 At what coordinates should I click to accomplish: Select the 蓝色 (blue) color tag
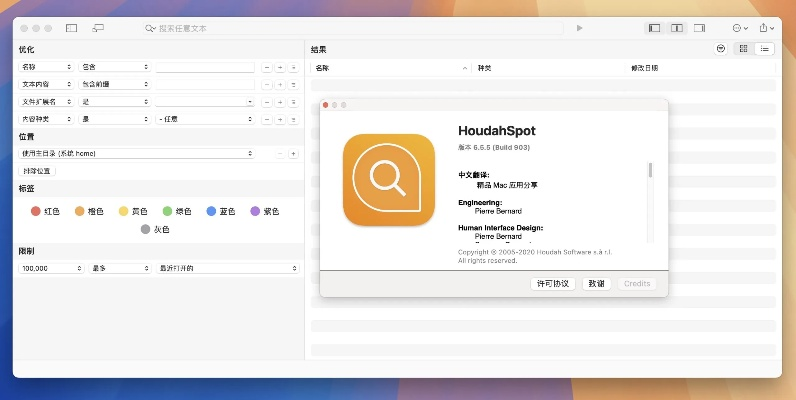pos(221,211)
